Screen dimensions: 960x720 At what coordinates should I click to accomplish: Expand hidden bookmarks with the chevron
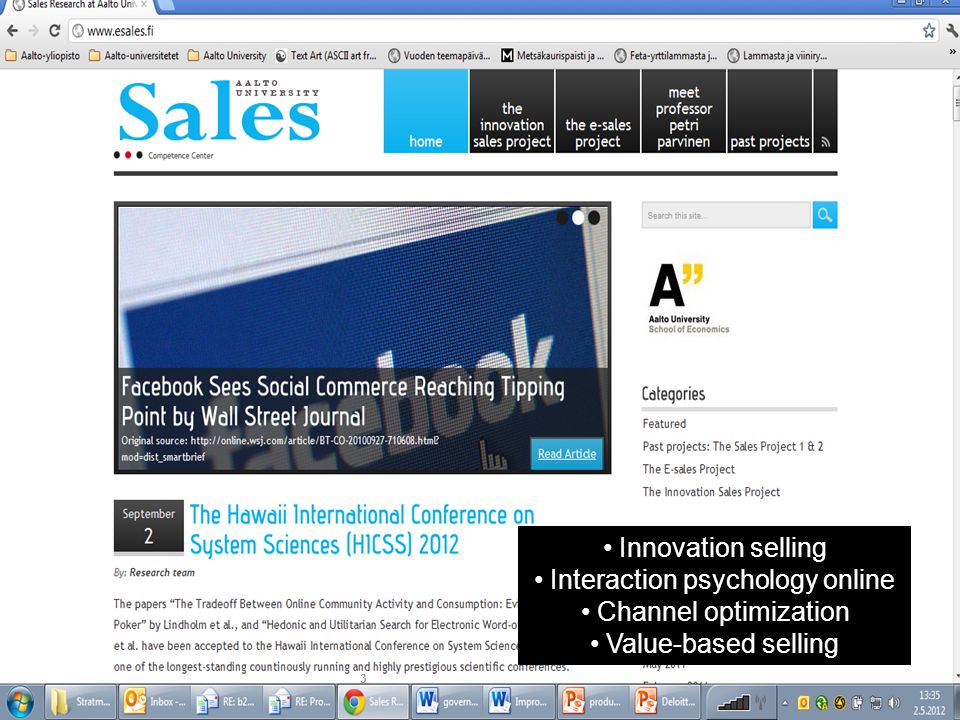[x=952, y=53]
